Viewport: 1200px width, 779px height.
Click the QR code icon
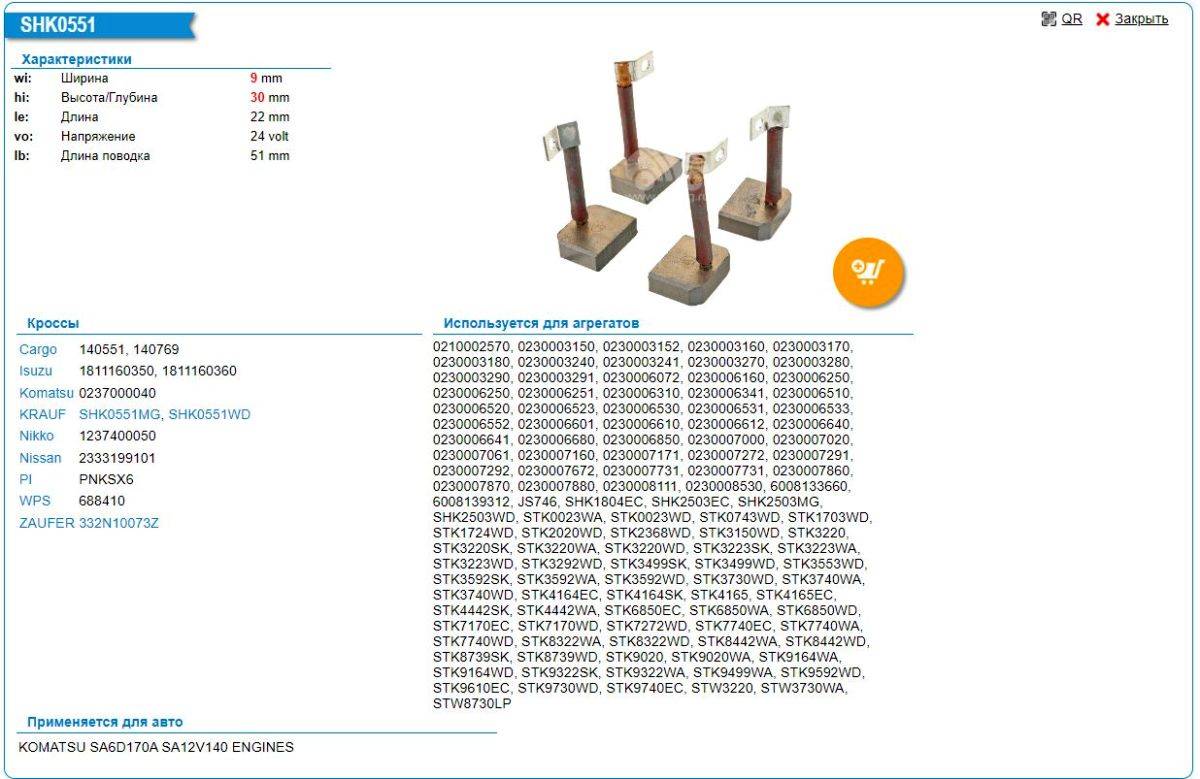coord(1048,19)
